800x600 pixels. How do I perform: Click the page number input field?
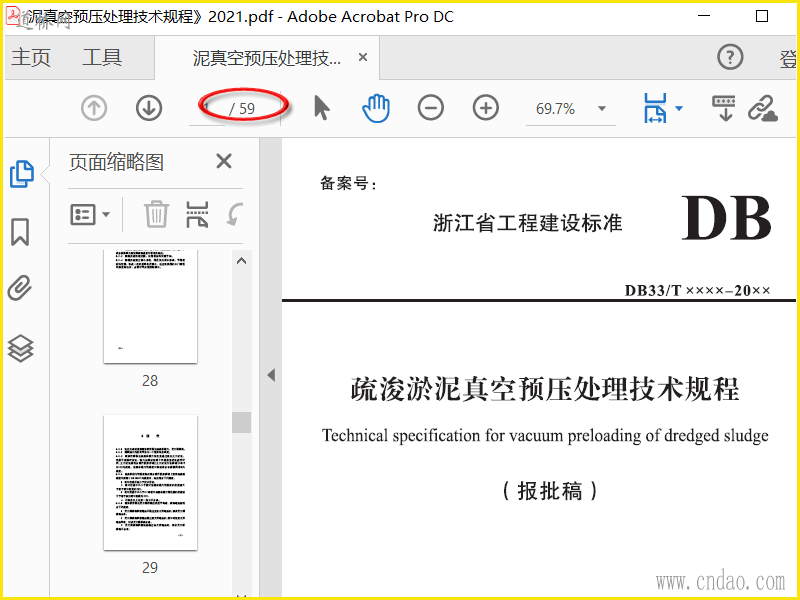[207, 109]
